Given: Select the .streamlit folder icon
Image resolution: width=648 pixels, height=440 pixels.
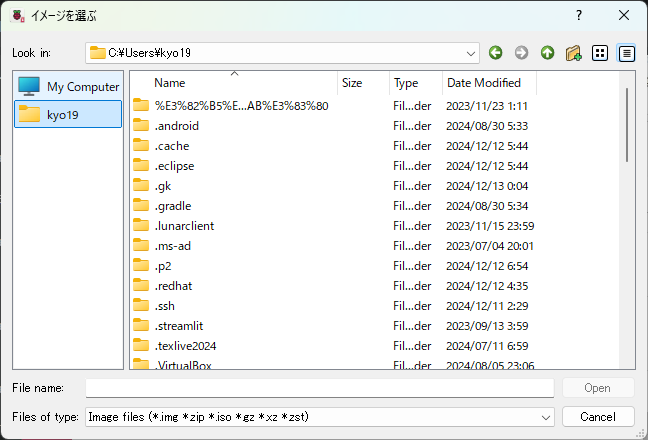Looking at the screenshot, I should point(141,326).
